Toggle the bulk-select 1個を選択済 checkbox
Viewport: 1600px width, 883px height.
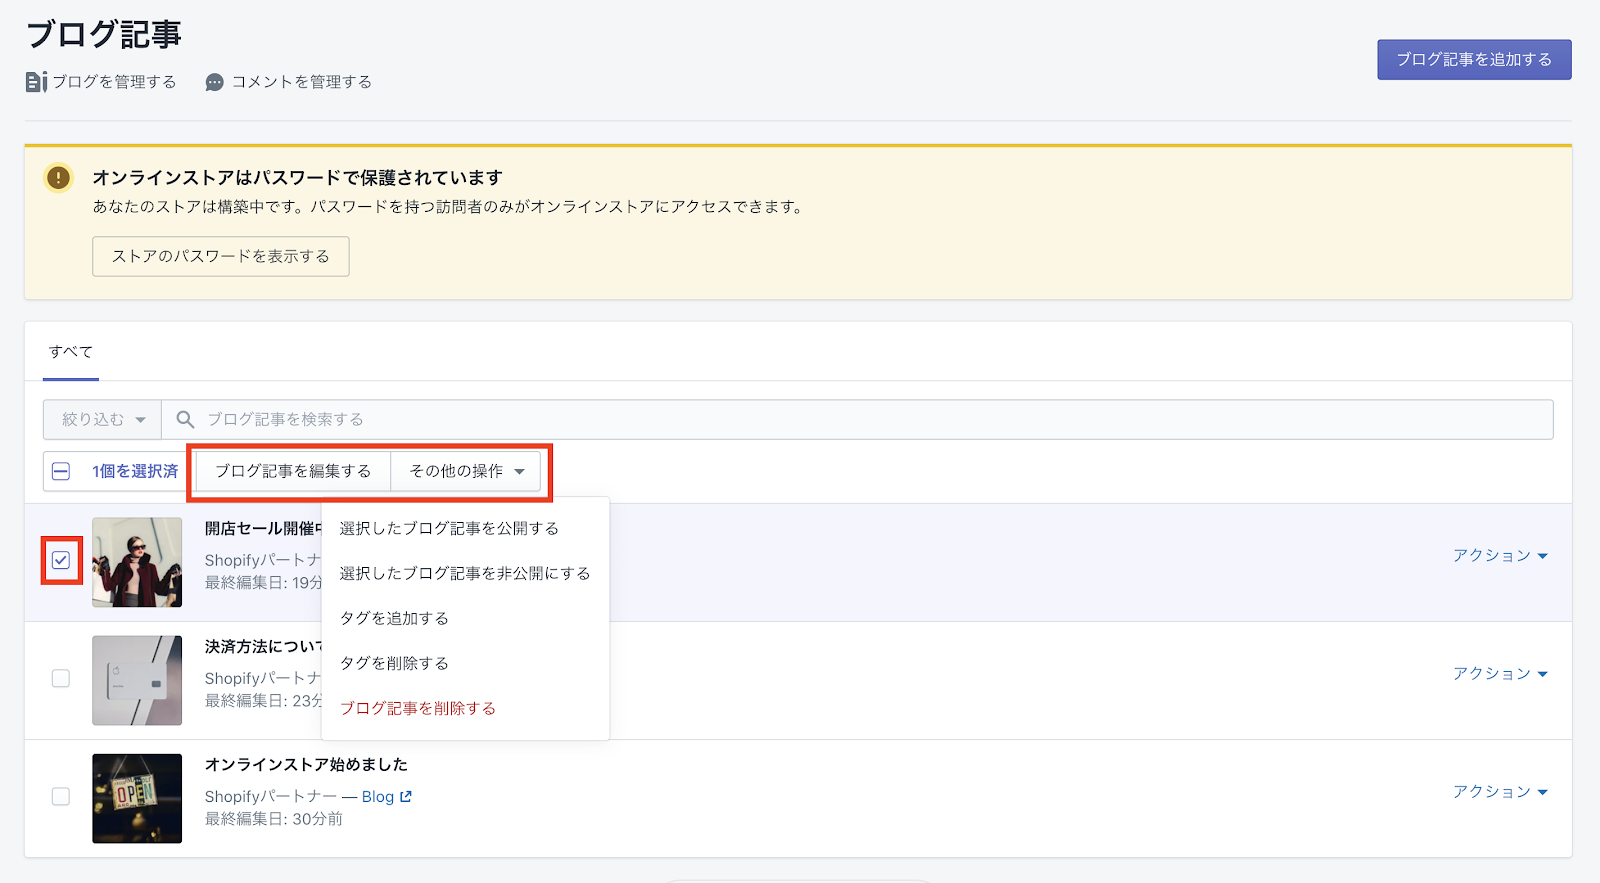click(x=61, y=471)
